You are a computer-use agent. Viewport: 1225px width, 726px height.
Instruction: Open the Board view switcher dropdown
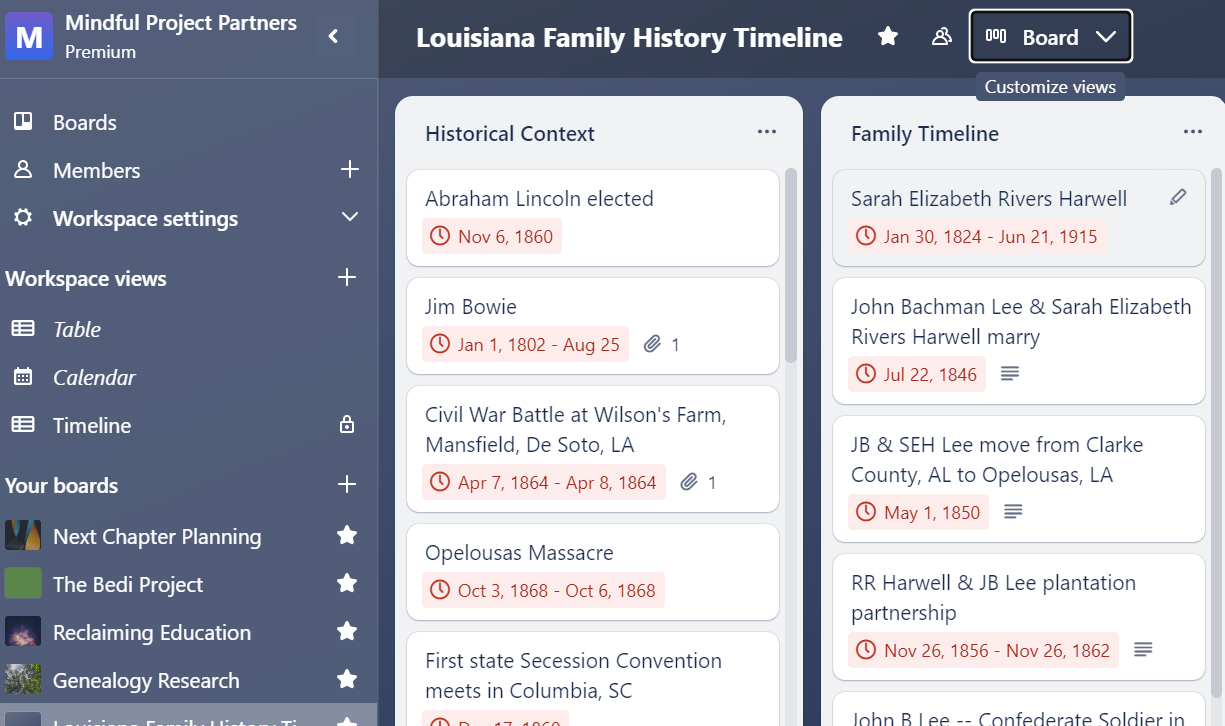tap(1050, 36)
